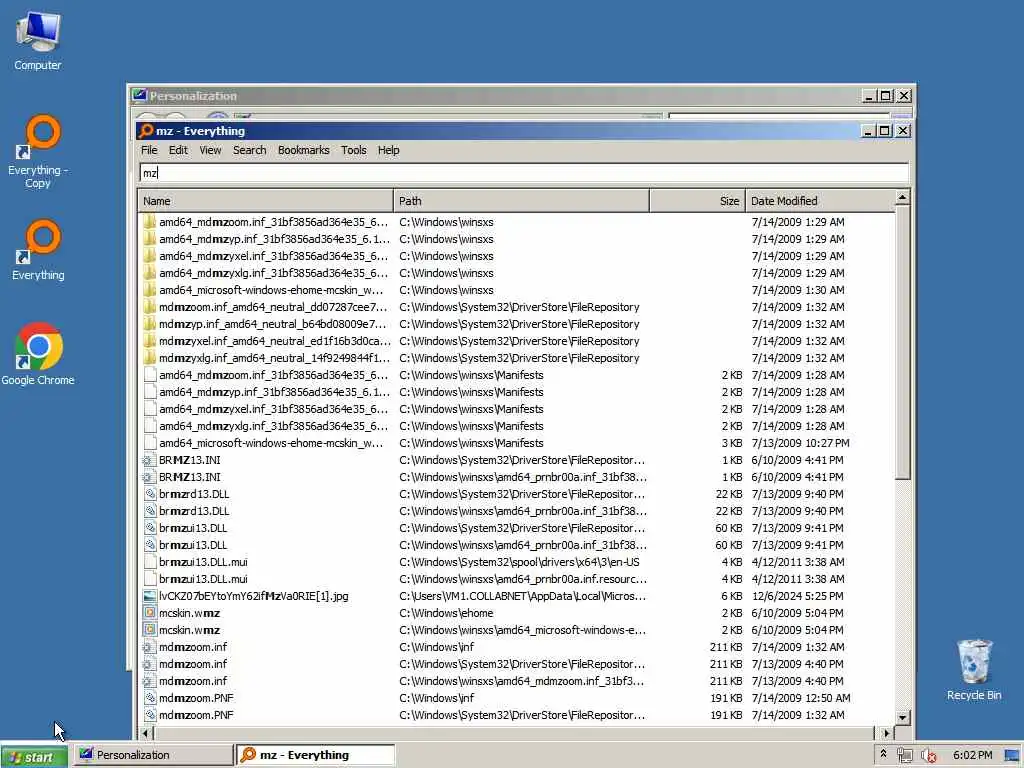Click the folder icon of mdmzyxel.inf_amd64_neutral row

point(150,341)
